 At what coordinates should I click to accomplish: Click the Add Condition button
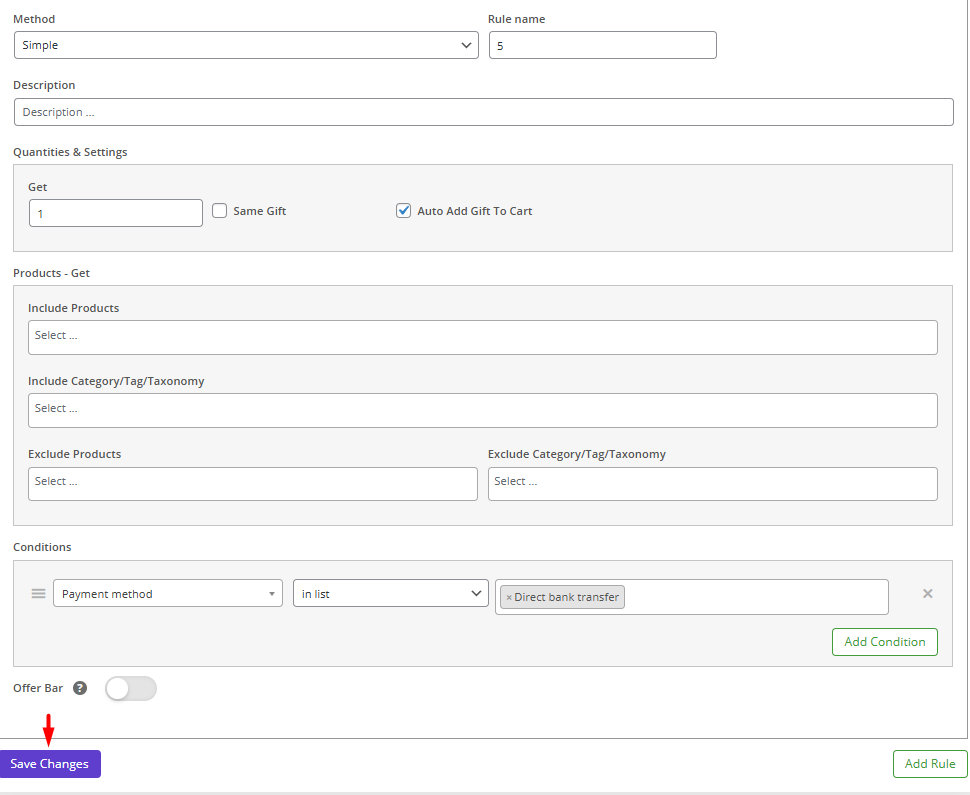coord(884,642)
